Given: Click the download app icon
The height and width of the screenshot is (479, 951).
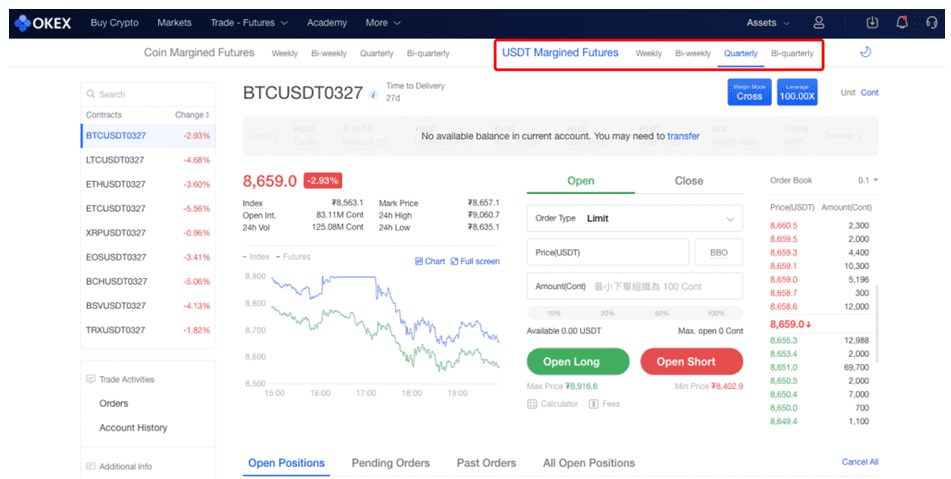Looking at the screenshot, I should click(x=872, y=23).
